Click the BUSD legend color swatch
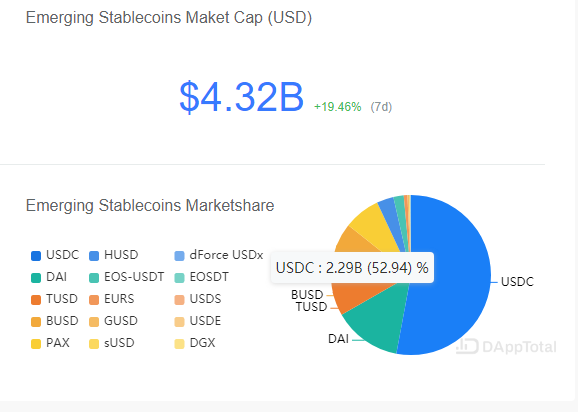This screenshot has width=578, height=412. [x=36, y=322]
